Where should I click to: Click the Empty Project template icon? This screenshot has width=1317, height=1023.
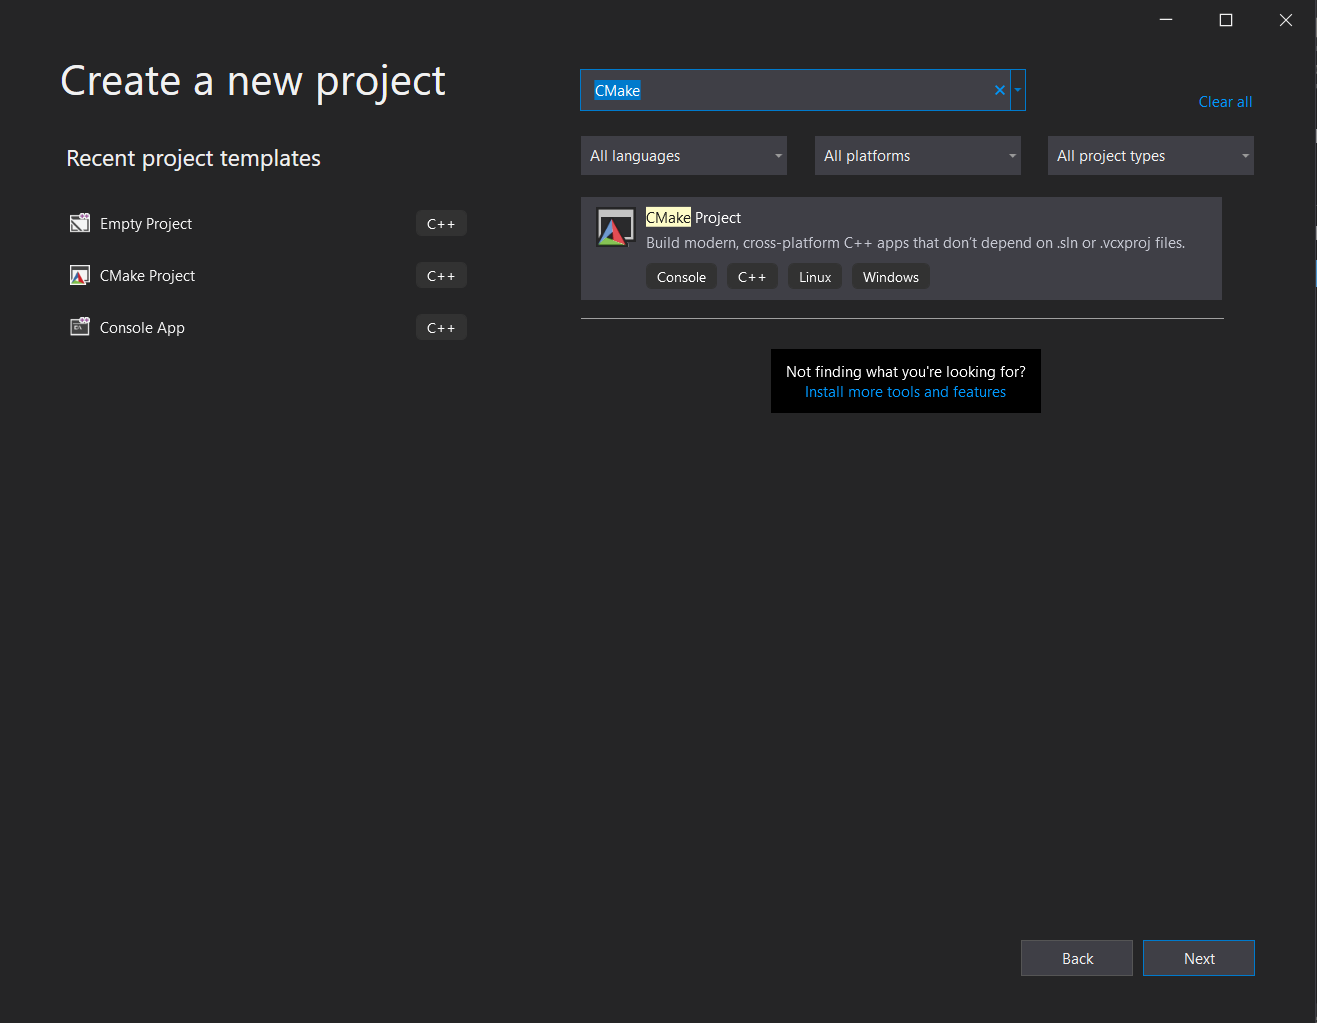[x=80, y=223]
